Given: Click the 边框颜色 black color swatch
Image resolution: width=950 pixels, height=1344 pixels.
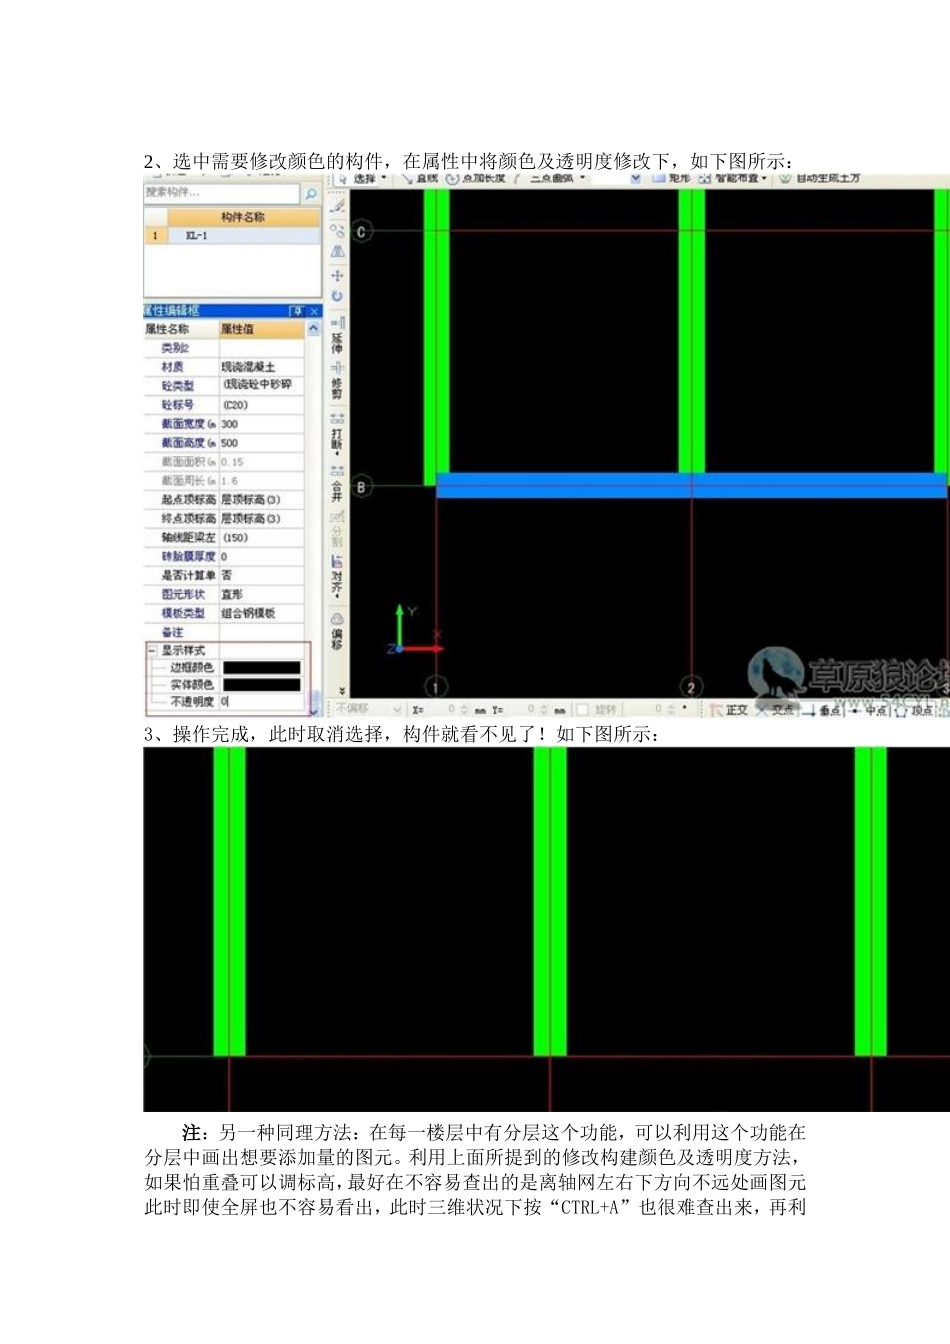Looking at the screenshot, I should click(x=261, y=667).
